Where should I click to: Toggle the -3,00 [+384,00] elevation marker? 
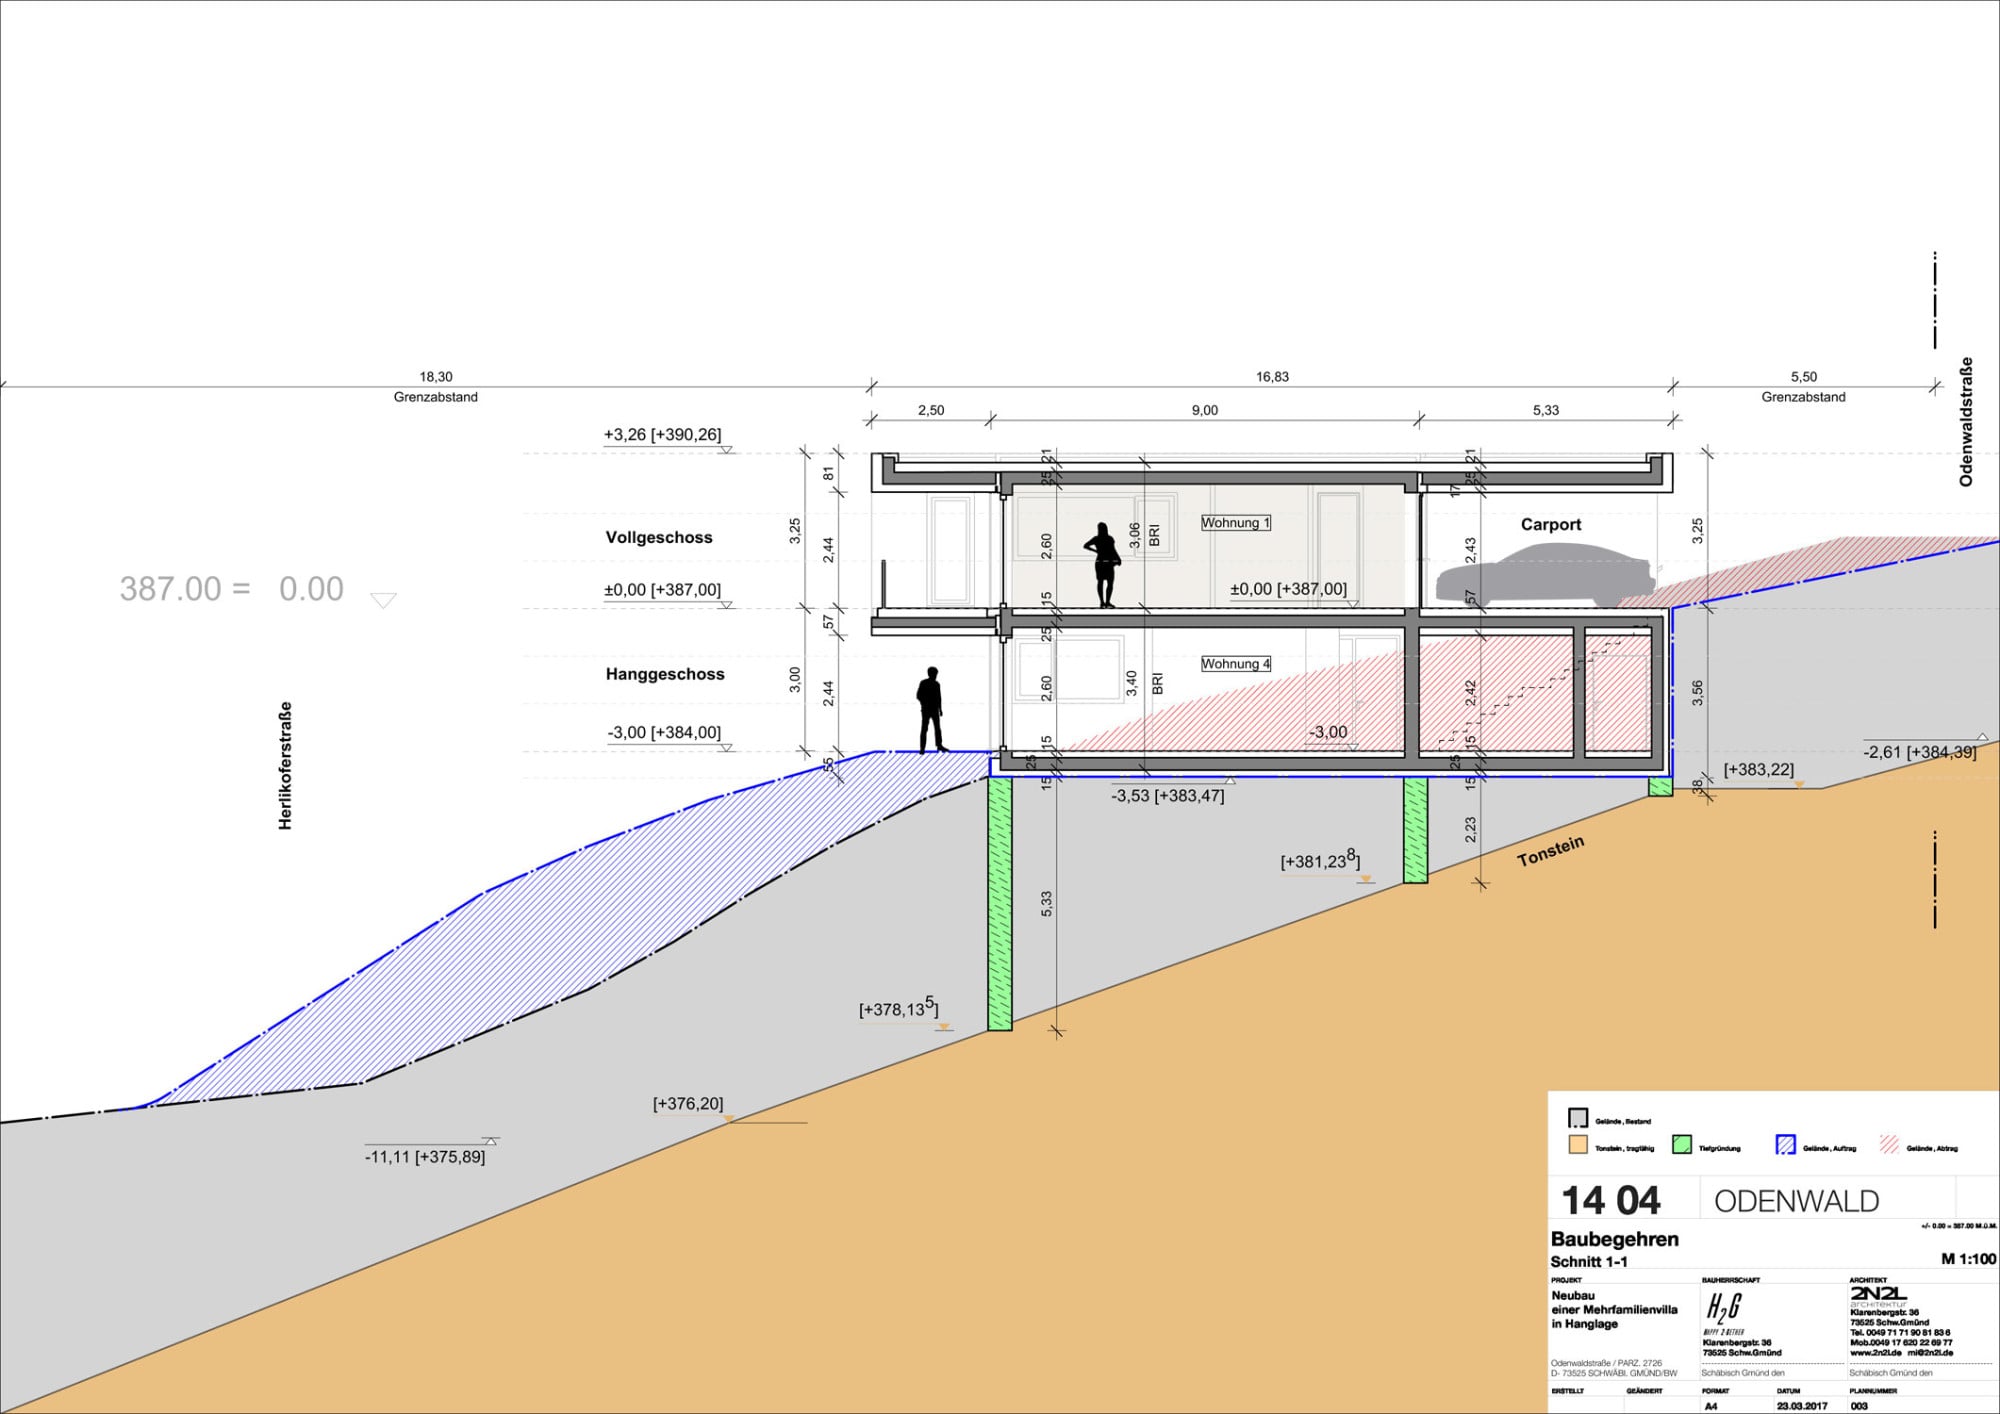[727, 749]
